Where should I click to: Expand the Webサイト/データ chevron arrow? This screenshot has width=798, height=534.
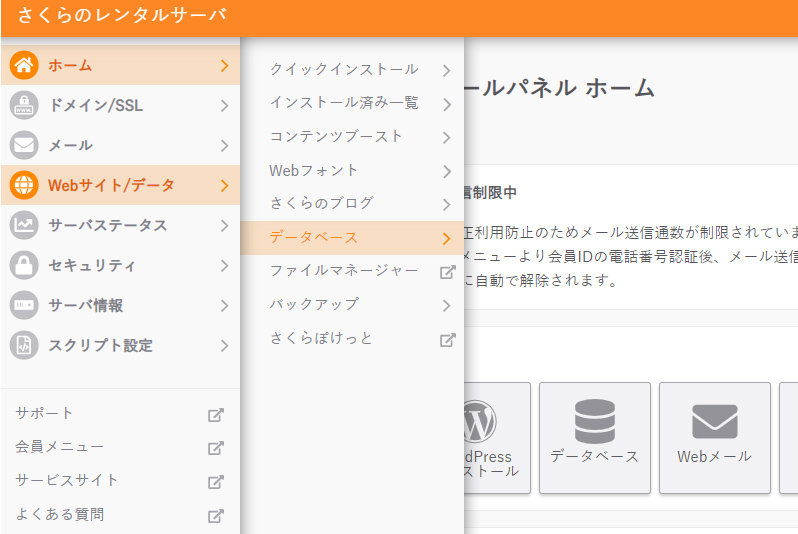pyautogui.click(x=224, y=186)
